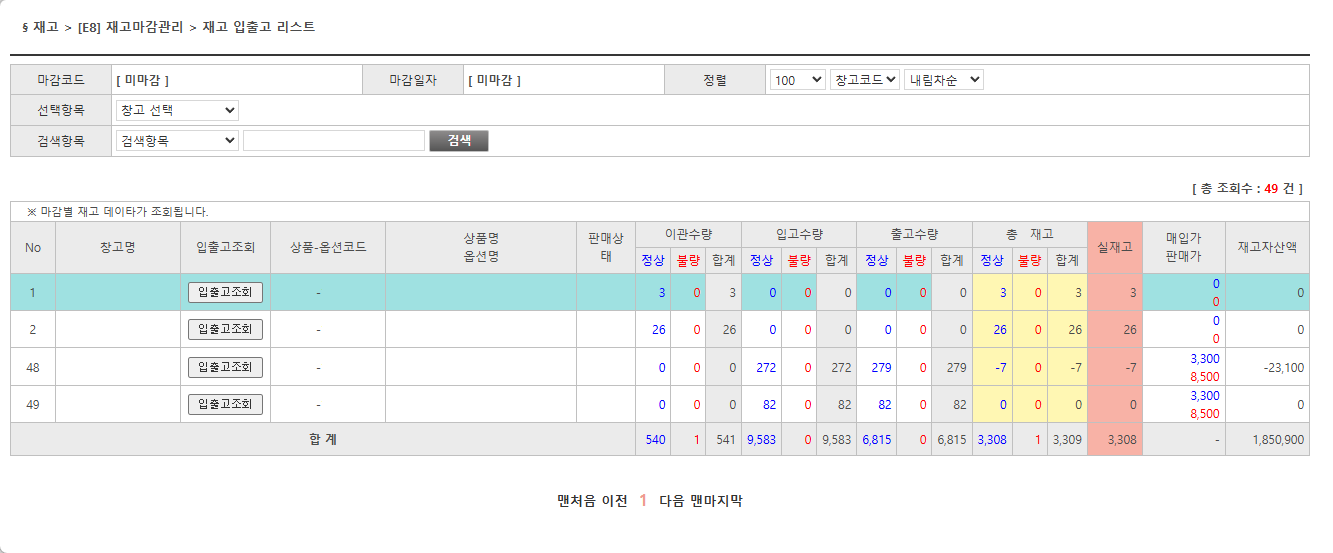
Task: Click 입출고조회 button in row 1
Action: tap(225, 292)
